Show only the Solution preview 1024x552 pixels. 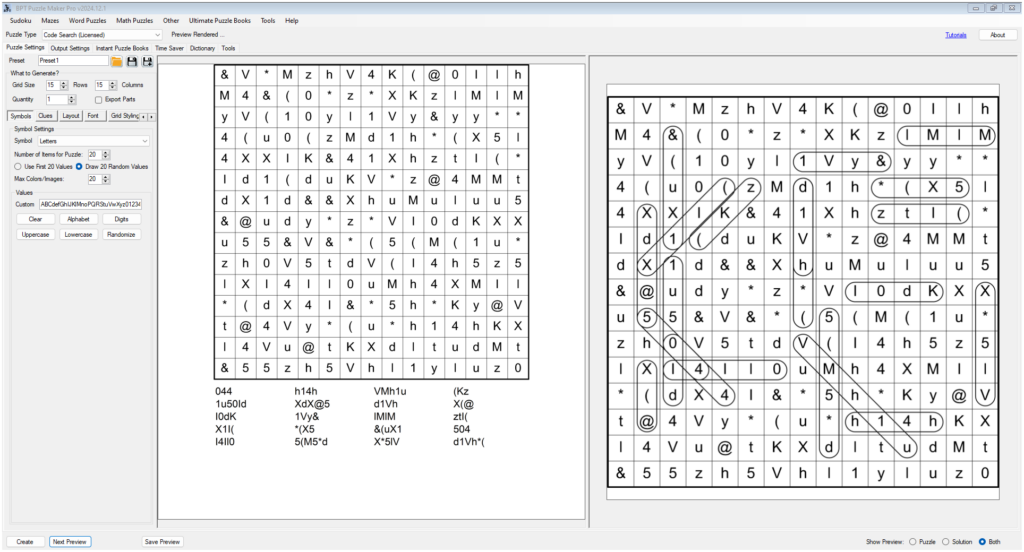point(945,541)
